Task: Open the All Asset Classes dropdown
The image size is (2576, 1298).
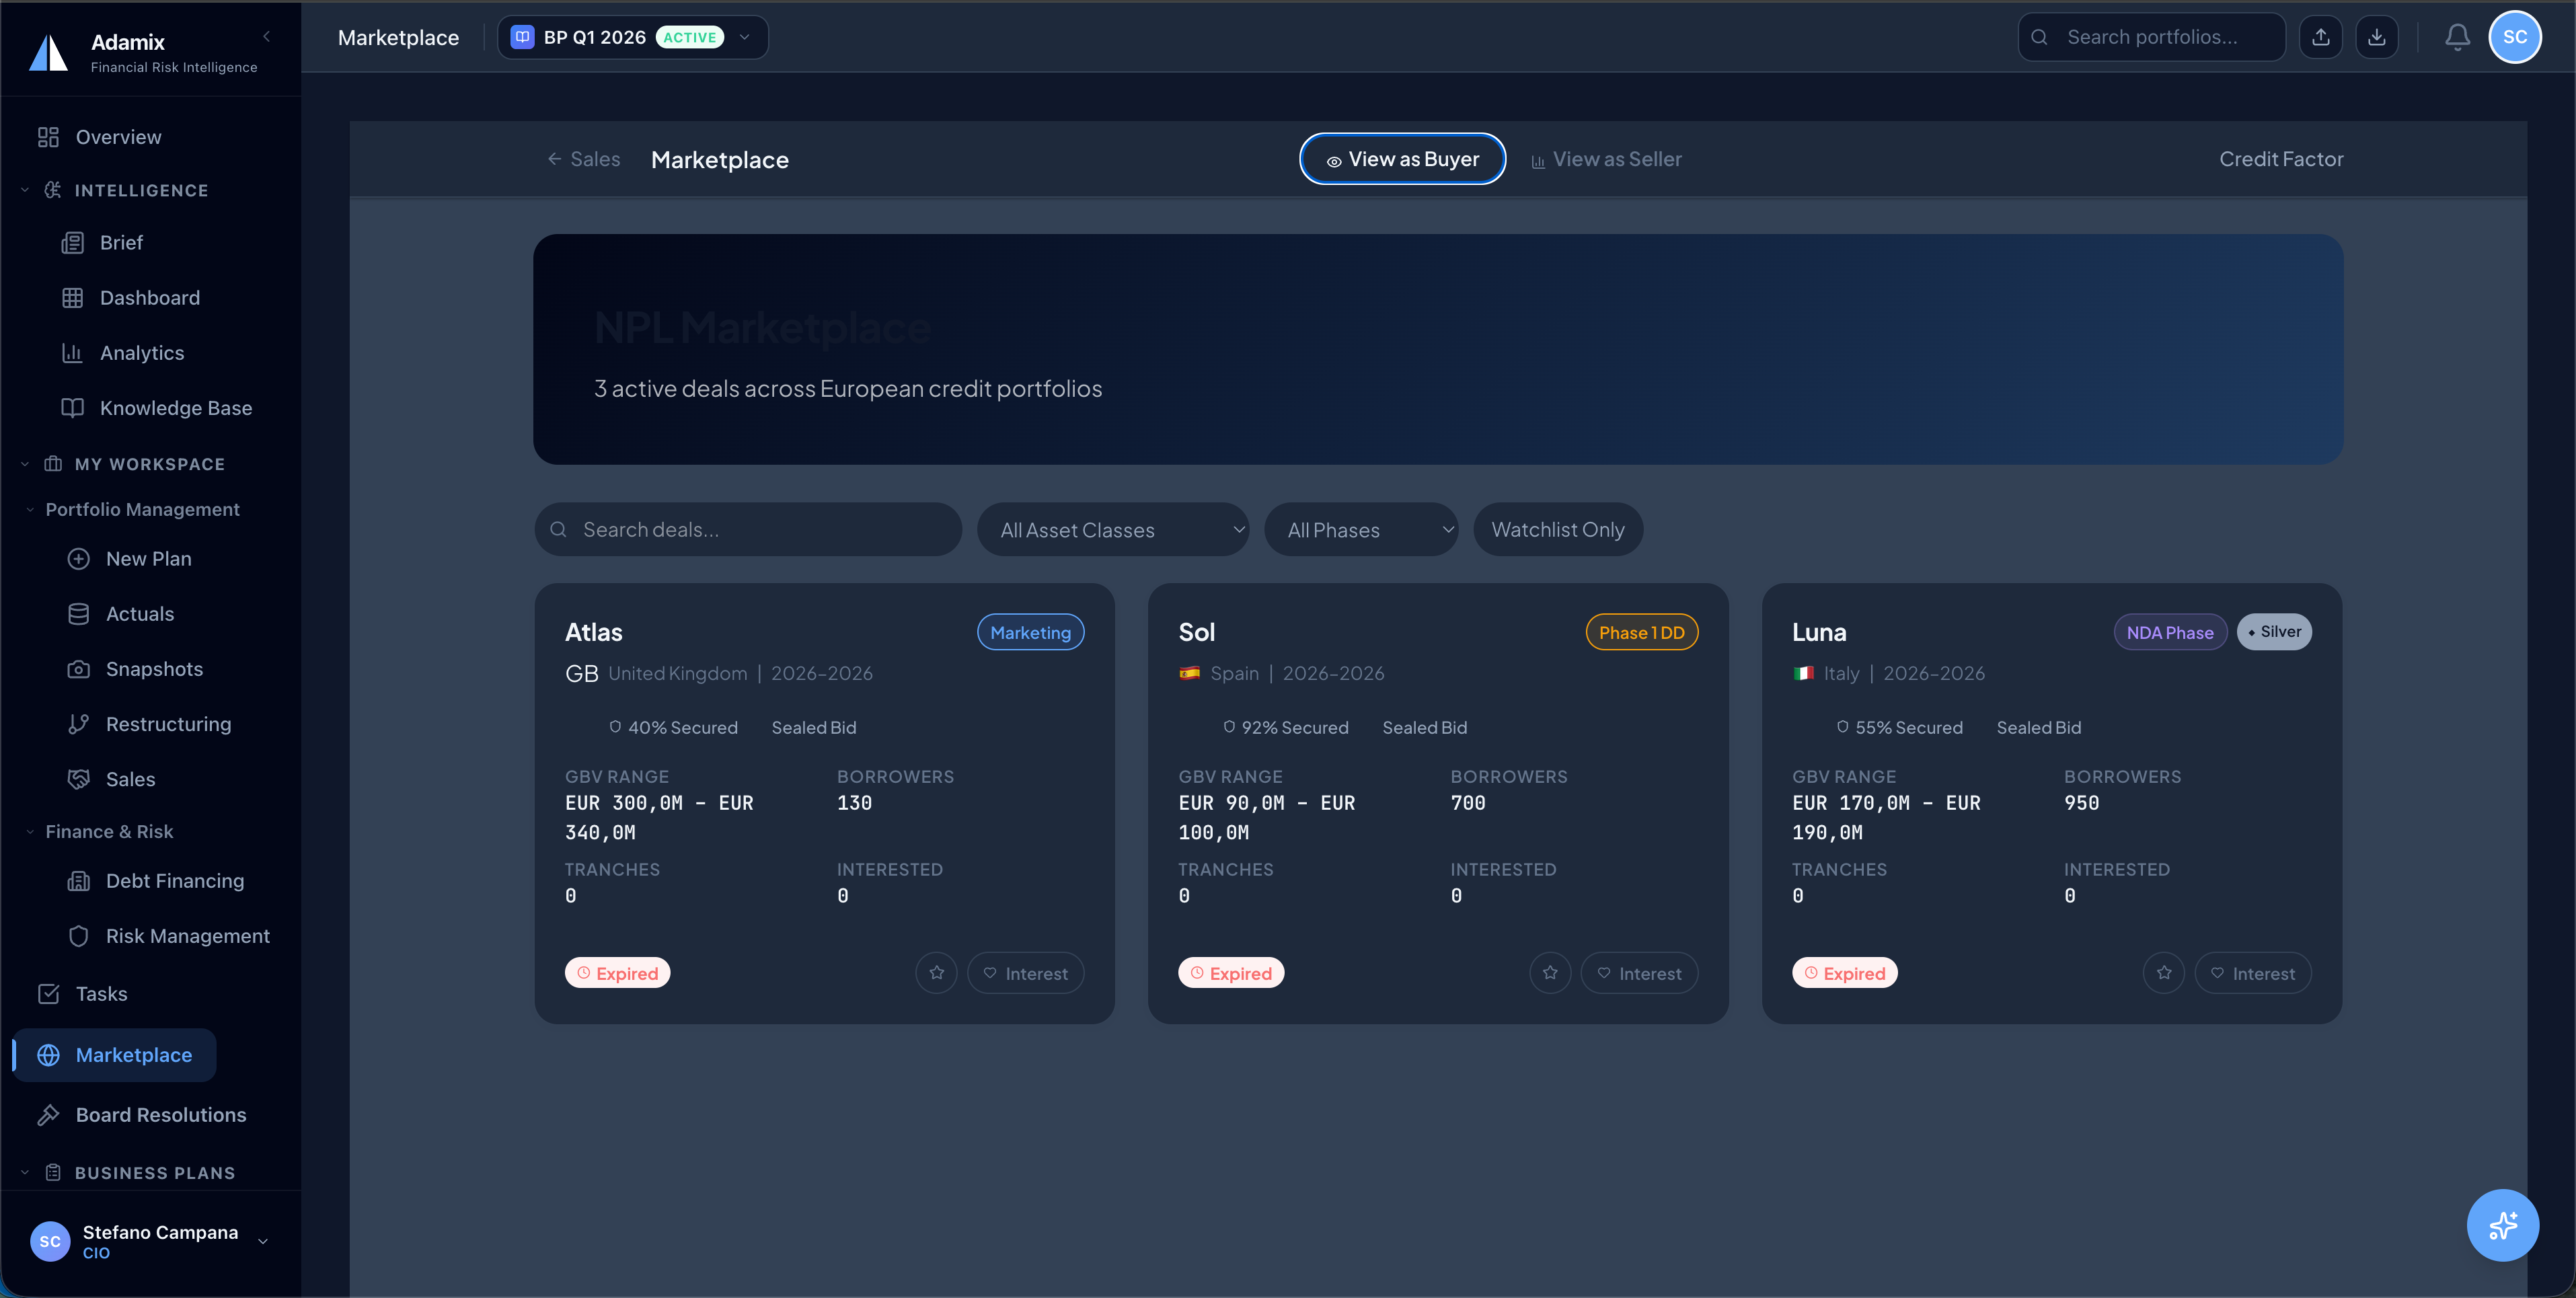Action: coord(1112,530)
